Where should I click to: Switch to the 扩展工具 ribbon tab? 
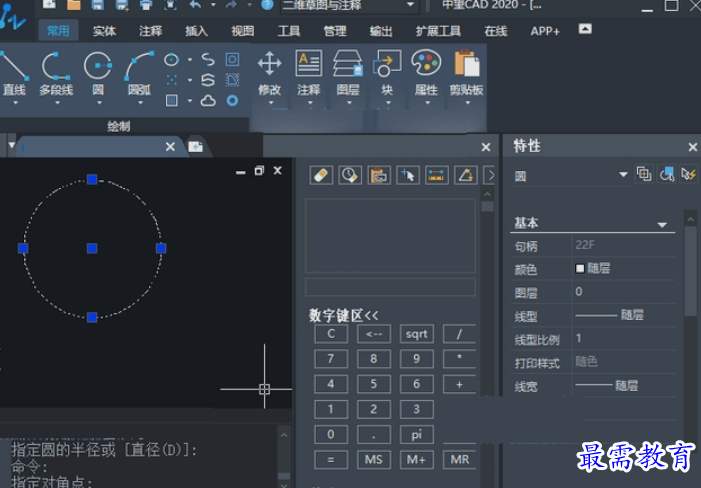pyautogui.click(x=438, y=31)
